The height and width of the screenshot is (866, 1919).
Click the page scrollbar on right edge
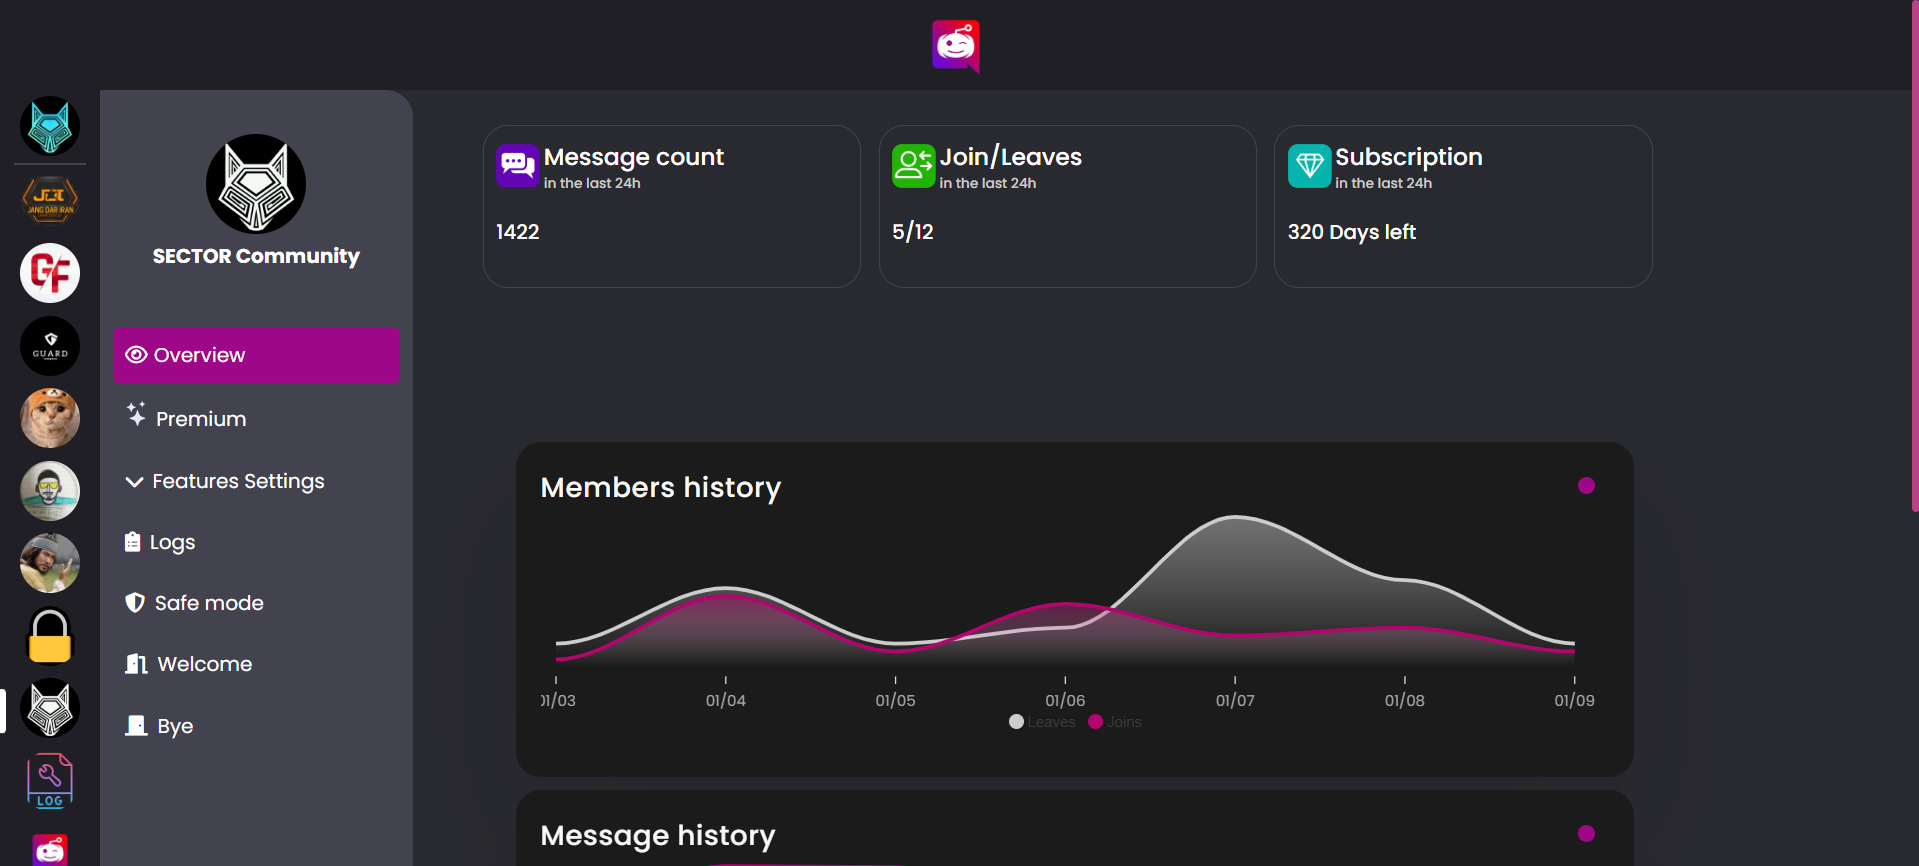point(1914,255)
